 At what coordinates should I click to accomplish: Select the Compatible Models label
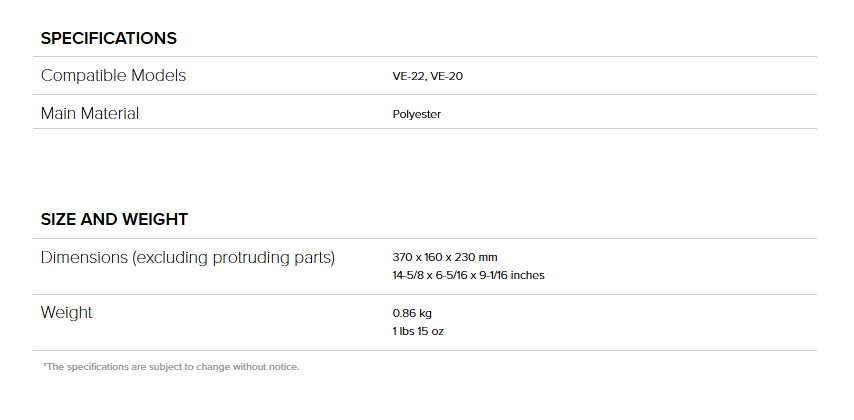[113, 75]
